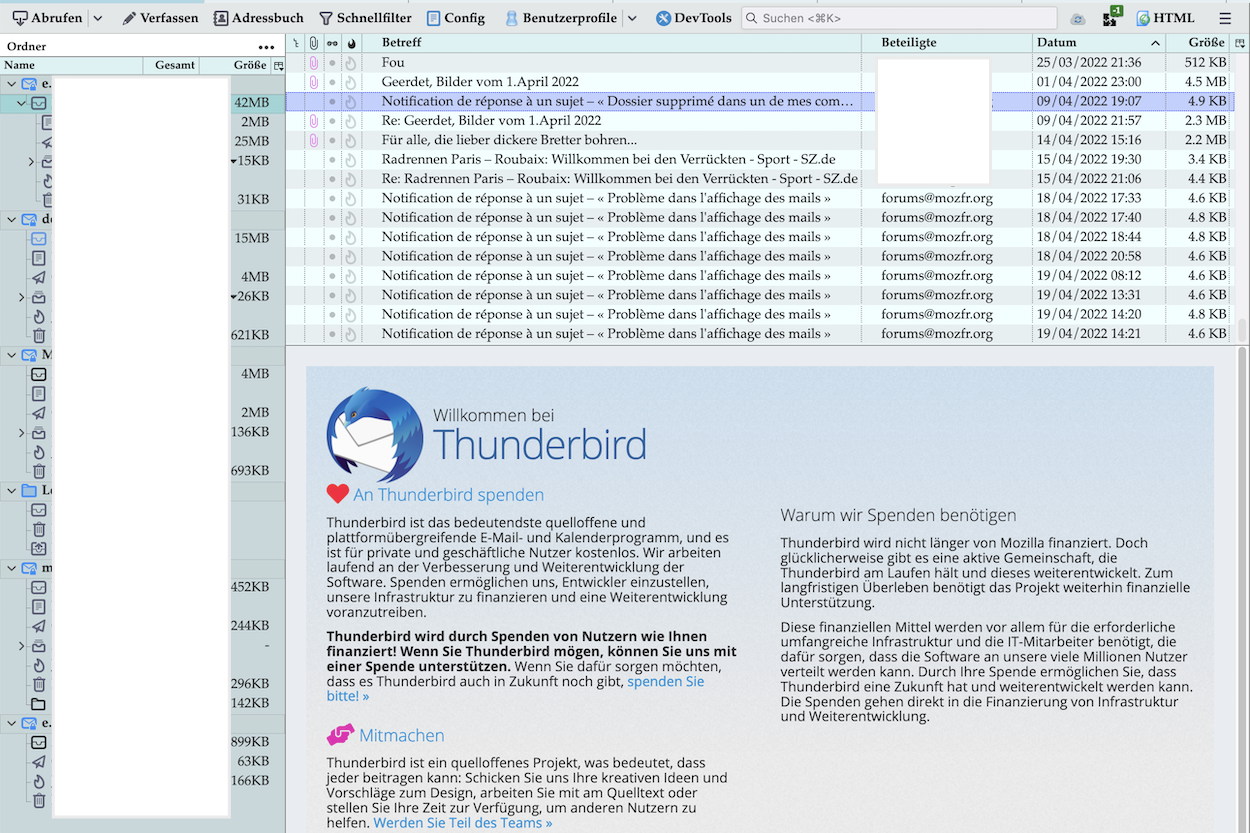This screenshot has width=1250, height=833.
Task: Open the Benutzerprofile dropdown arrow
Action: 632,18
